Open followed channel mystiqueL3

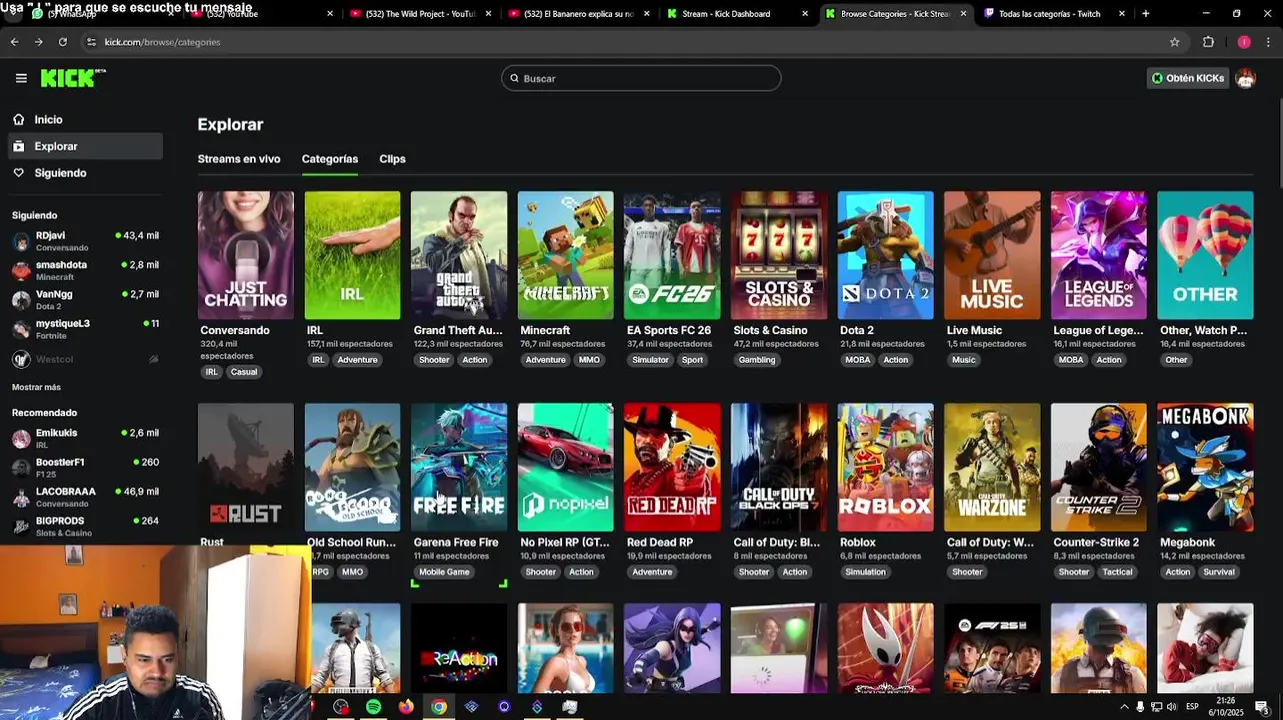[x=85, y=328]
